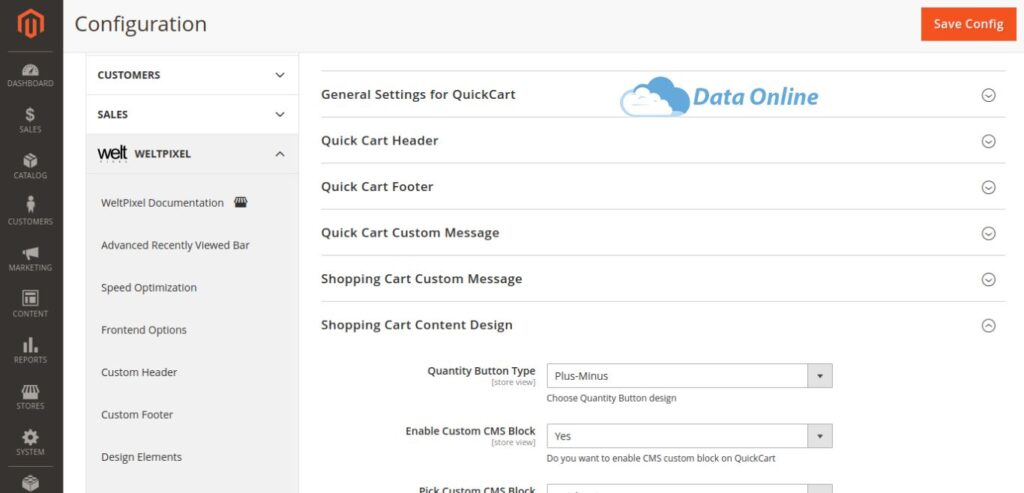Open Advanced Recently Viewed Bar settings
Image resolution: width=1024 pixels, height=493 pixels.
click(x=175, y=246)
